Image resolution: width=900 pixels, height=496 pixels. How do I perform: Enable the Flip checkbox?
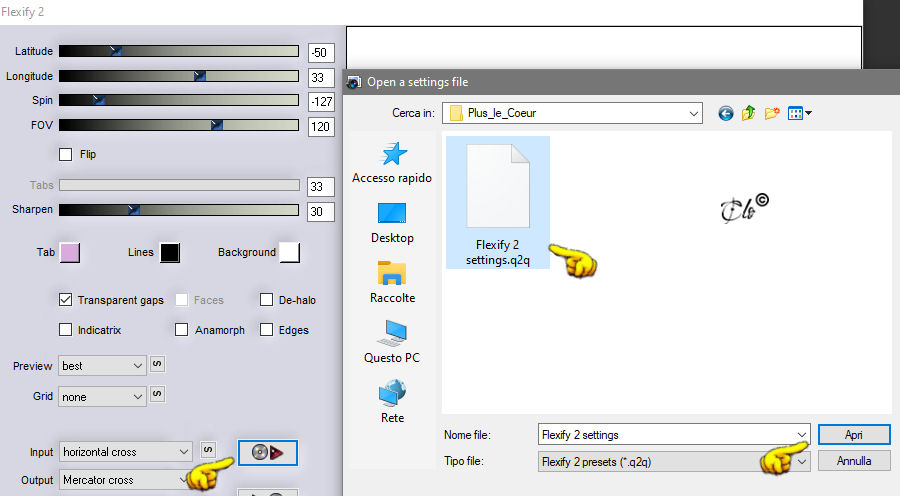(65, 154)
